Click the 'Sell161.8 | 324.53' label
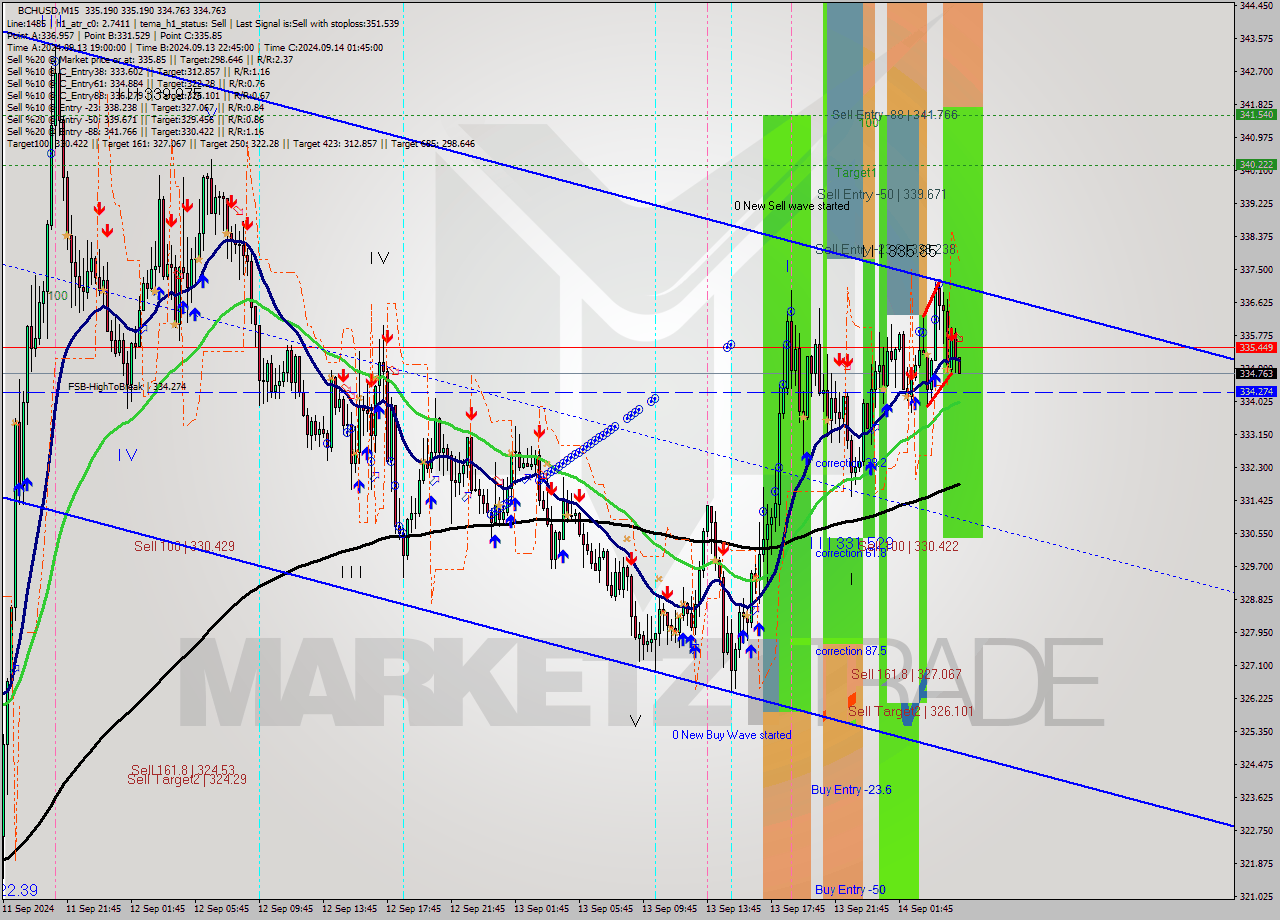1280x920 pixels. [182, 770]
